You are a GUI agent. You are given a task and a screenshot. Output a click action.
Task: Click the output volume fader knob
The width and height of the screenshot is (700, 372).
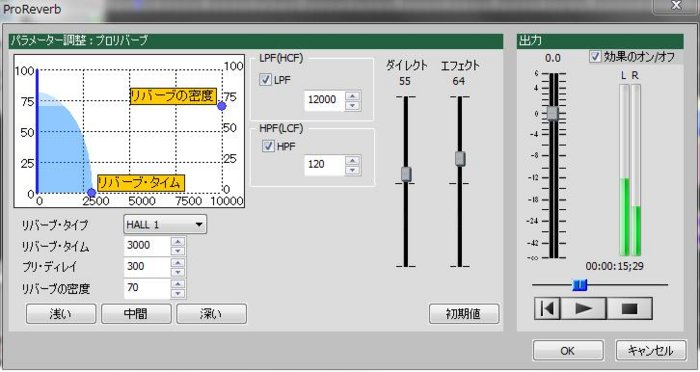[x=553, y=113]
